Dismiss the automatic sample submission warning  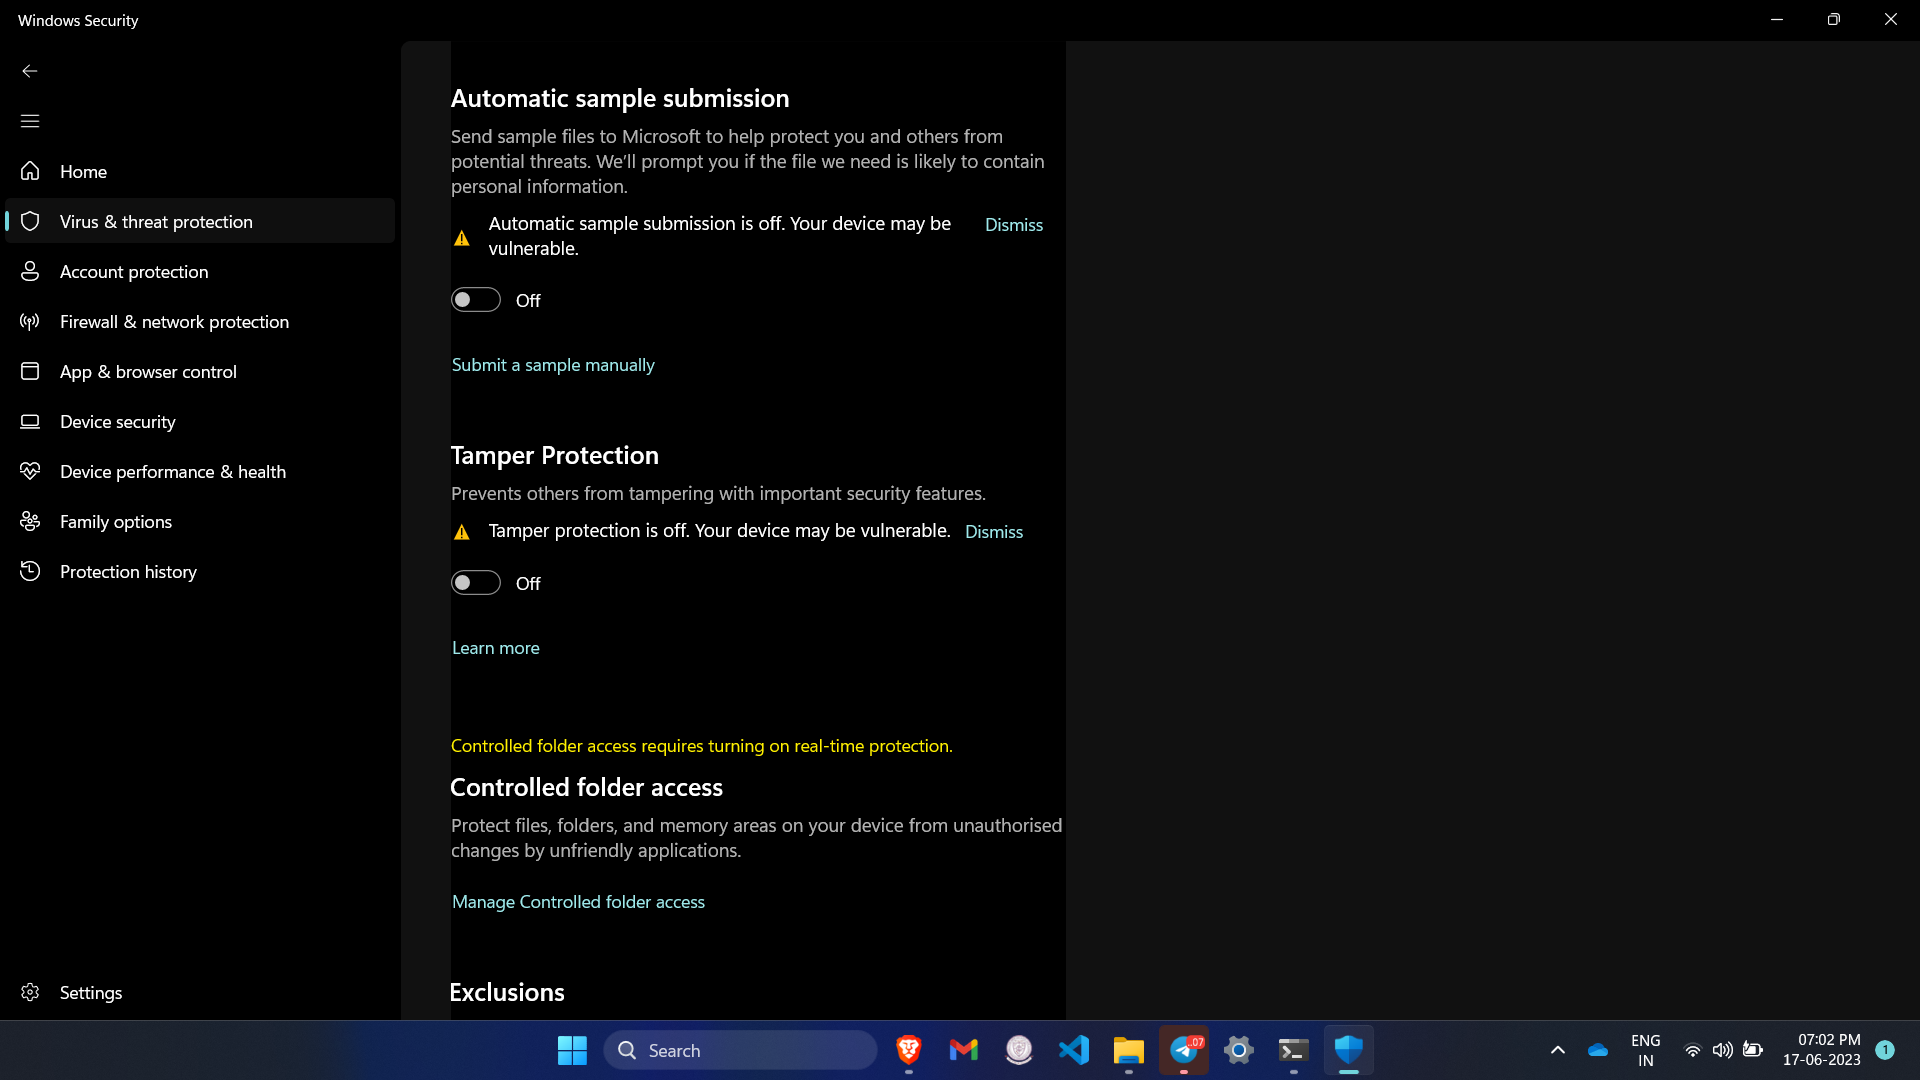pyautogui.click(x=1013, y=225)
